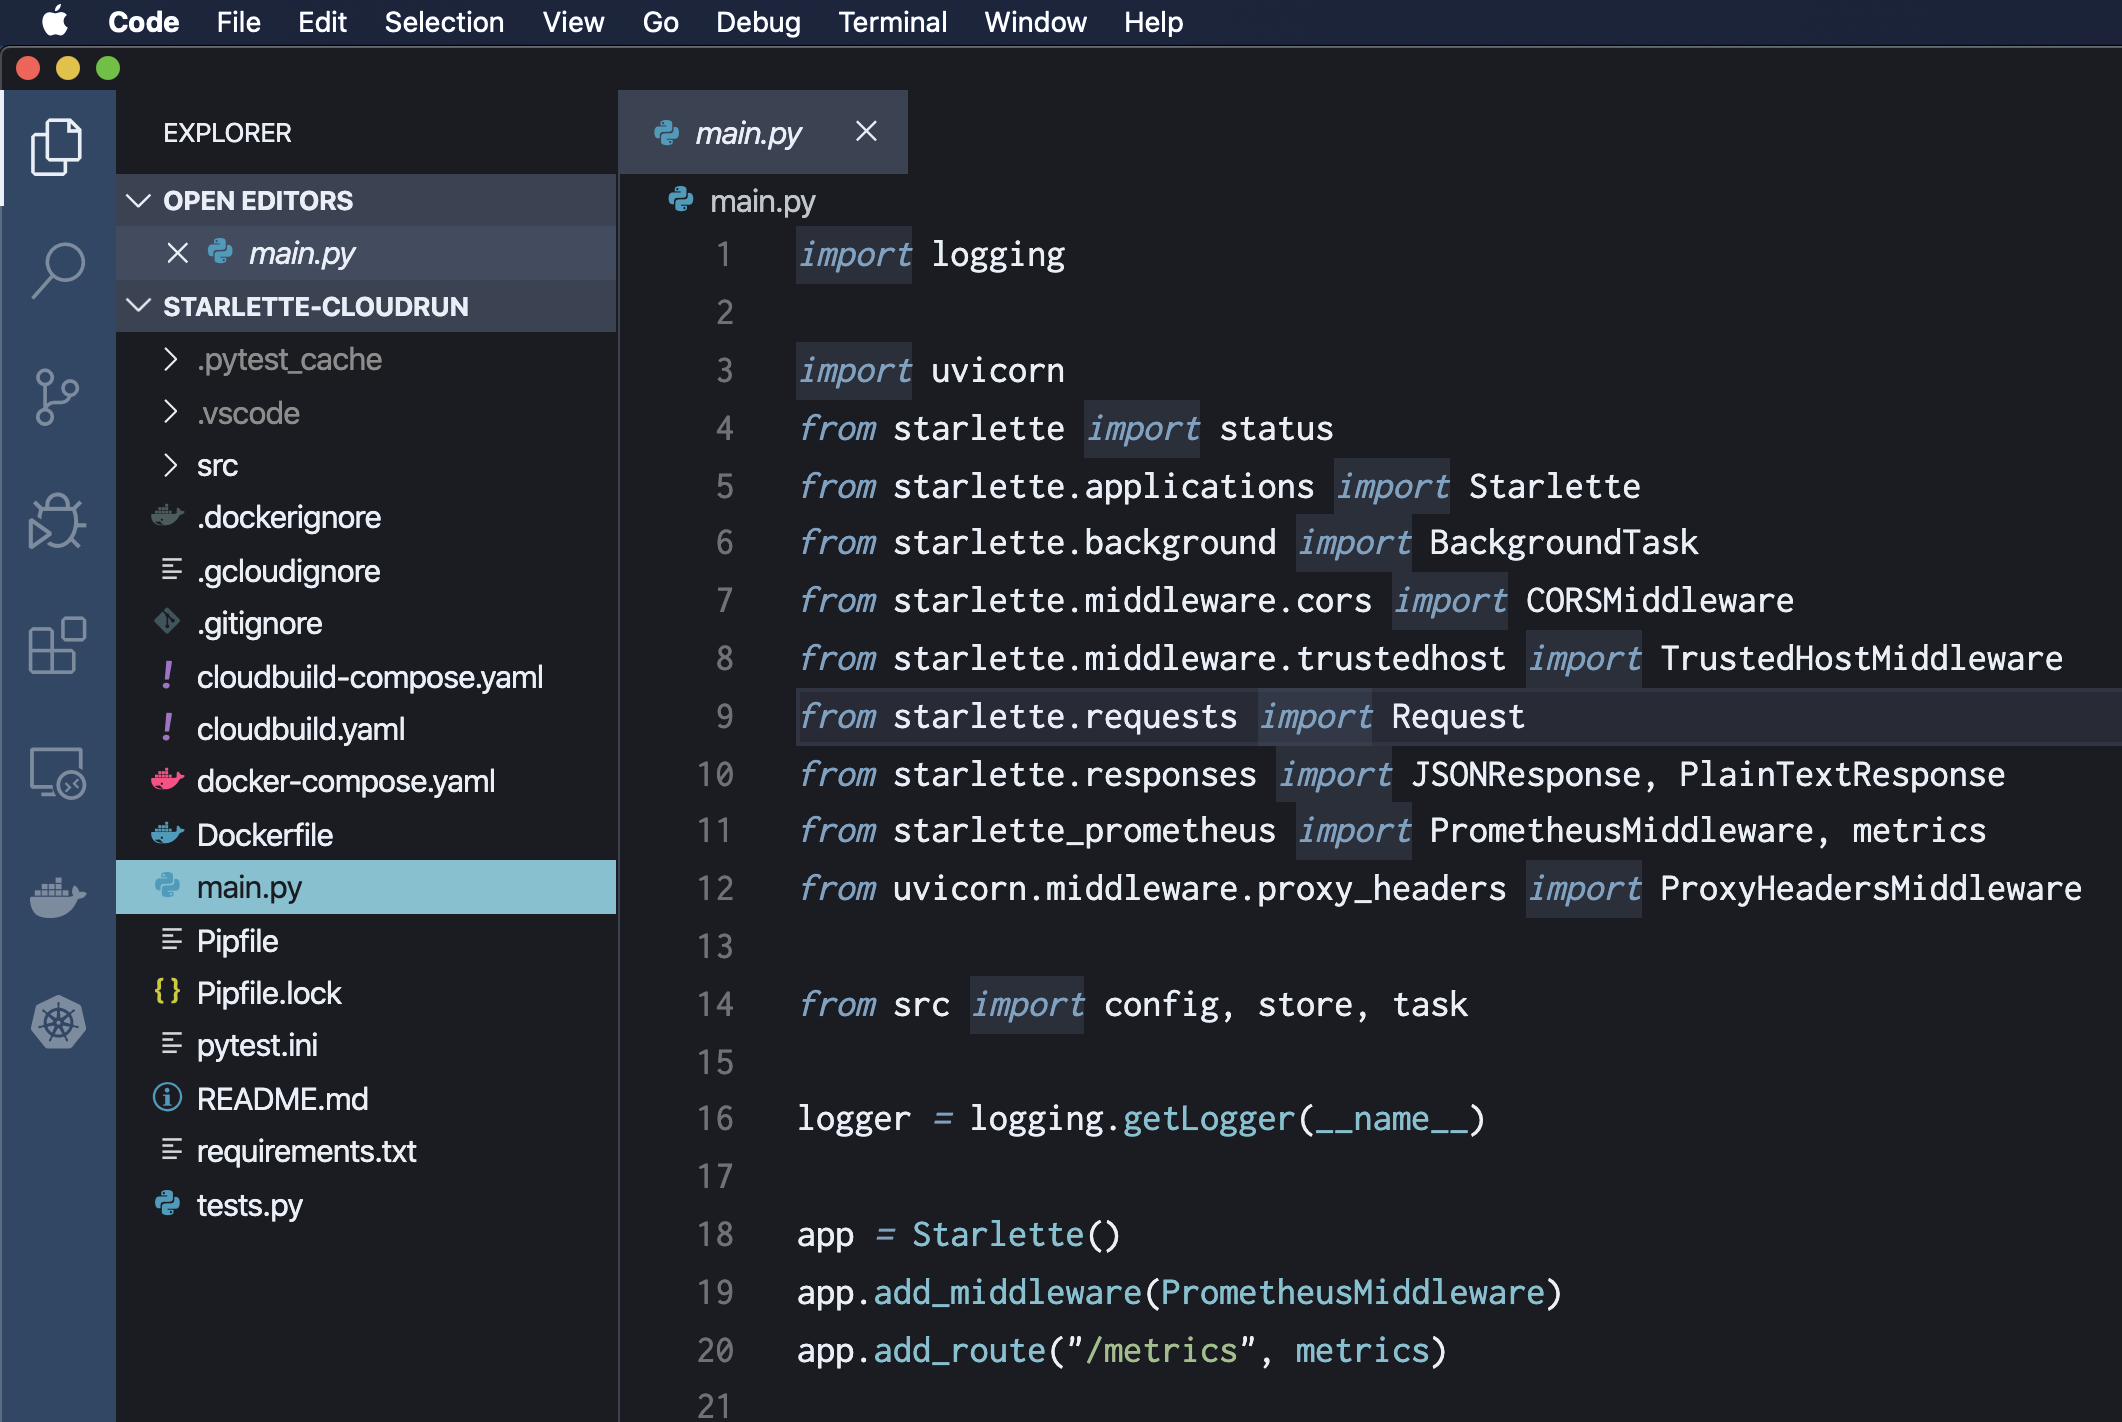The image size is (2122, 1422).
Task: Open Pipfile in the explorer
Action: [366, 940]
